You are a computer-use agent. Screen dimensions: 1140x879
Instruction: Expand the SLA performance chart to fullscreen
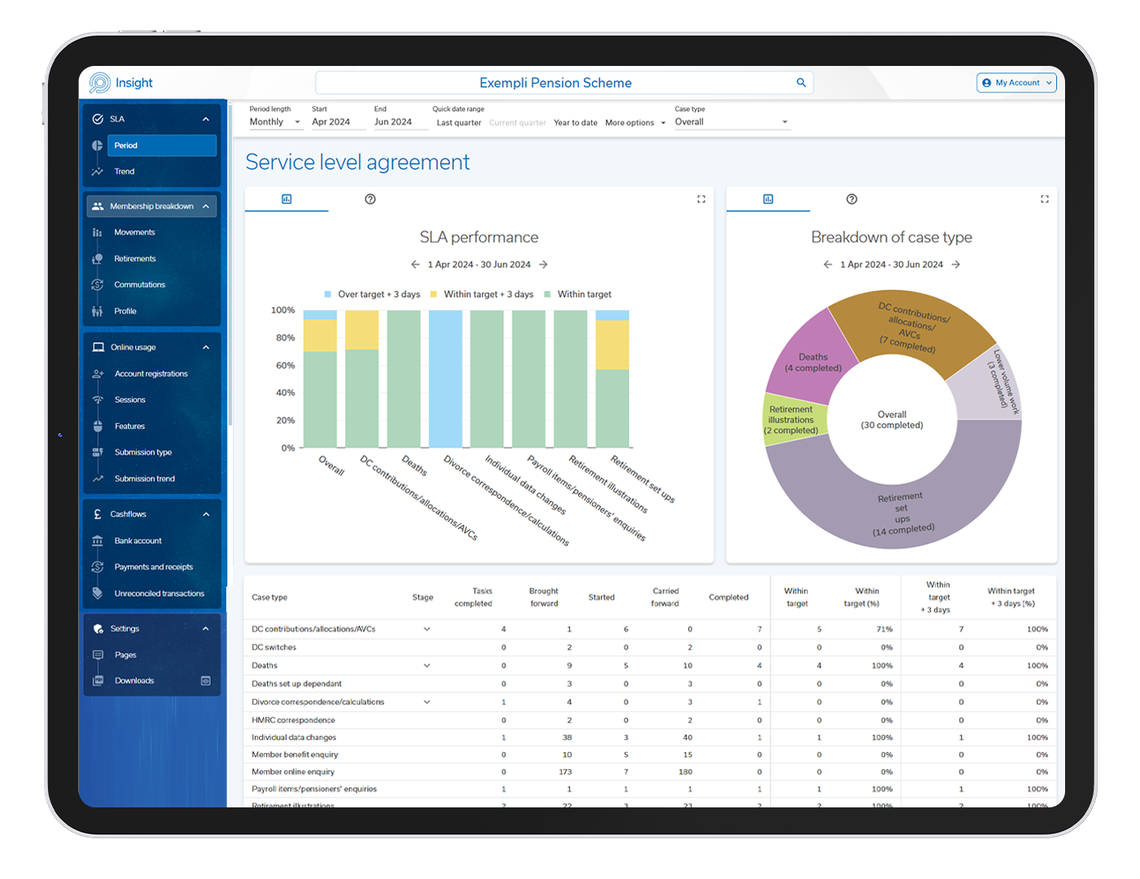click(703, 199)
